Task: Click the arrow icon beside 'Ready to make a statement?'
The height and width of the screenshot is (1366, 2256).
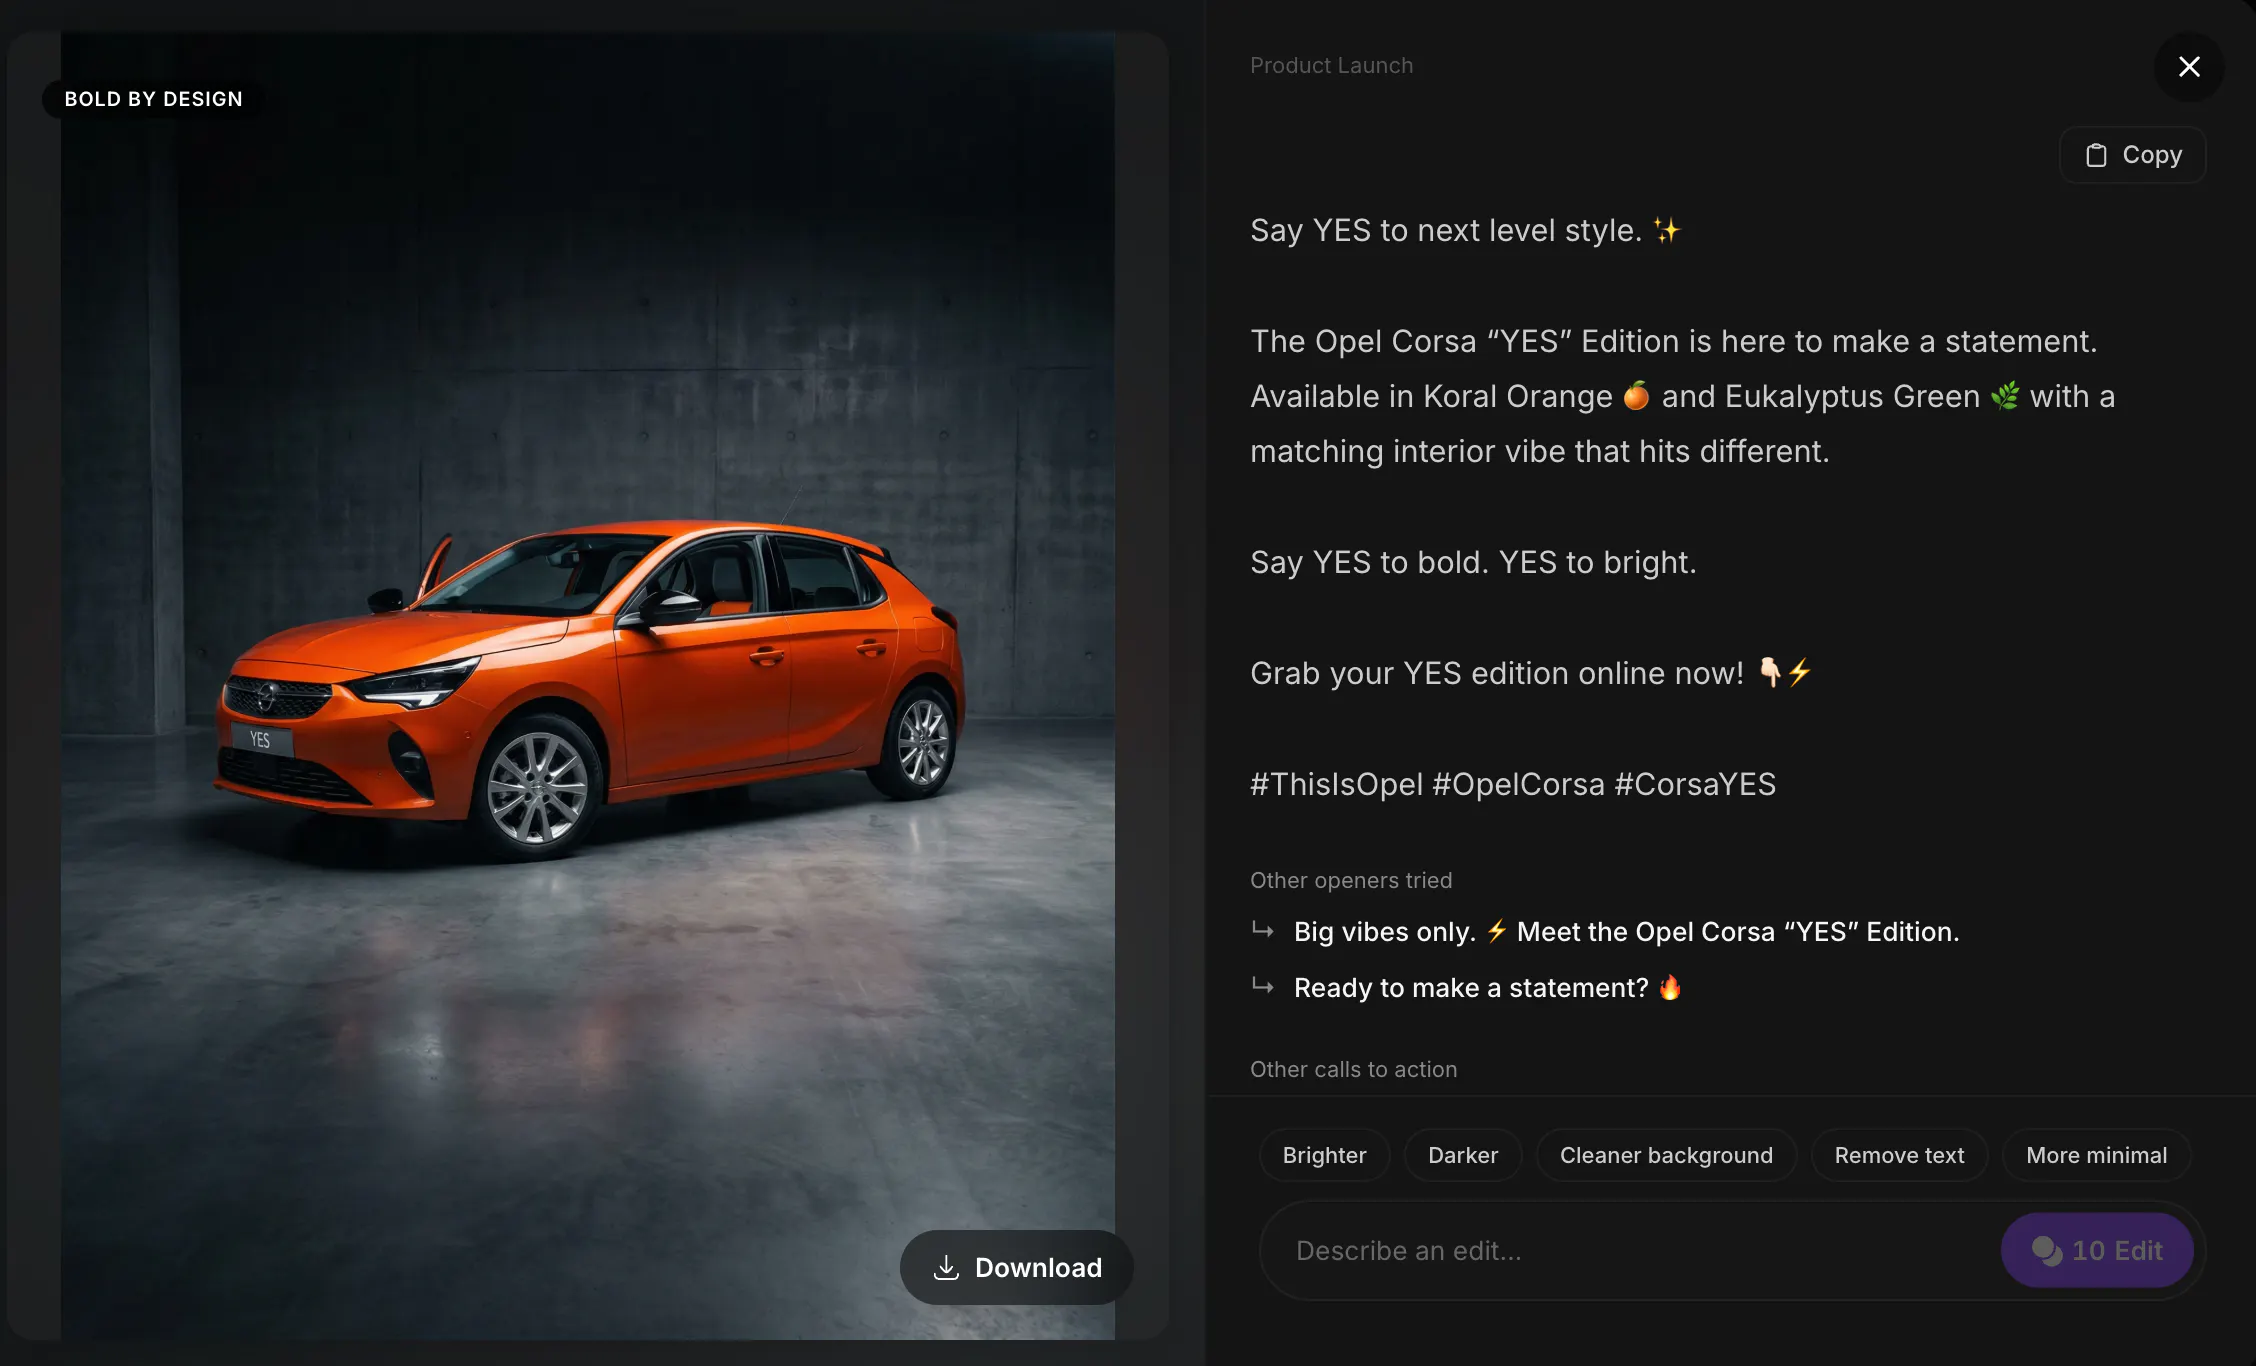Action: tap(1263, 986)
